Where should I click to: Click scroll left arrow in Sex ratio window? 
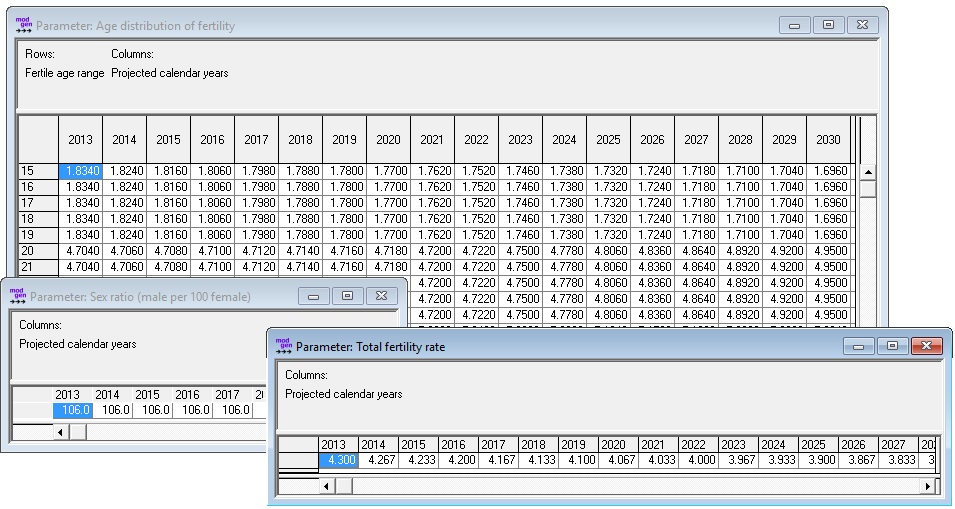point(60,432)
